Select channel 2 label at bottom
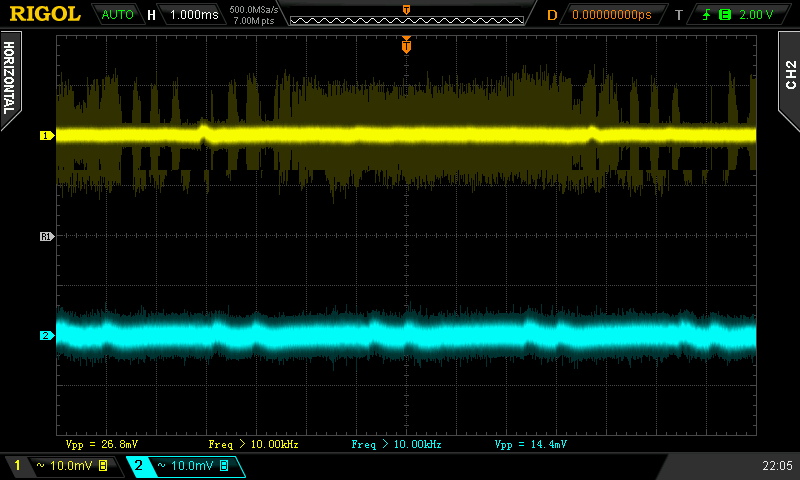 138,465
